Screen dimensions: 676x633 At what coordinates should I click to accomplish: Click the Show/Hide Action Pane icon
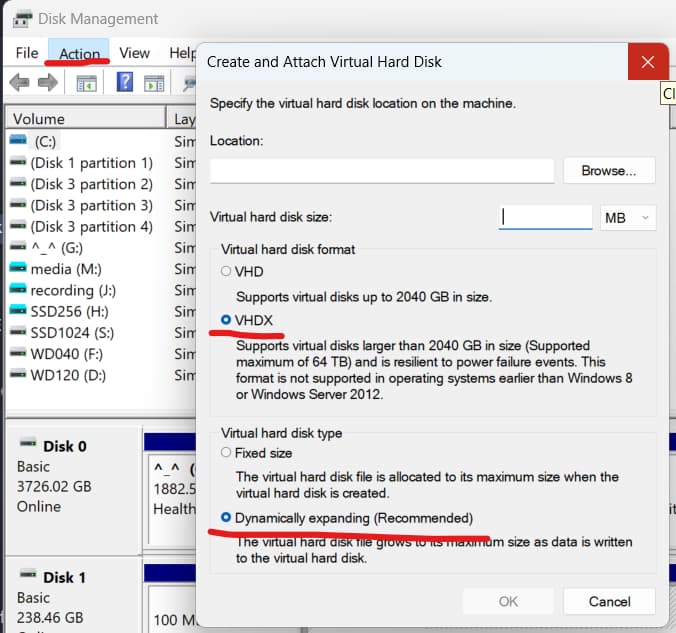coord(153,82)
